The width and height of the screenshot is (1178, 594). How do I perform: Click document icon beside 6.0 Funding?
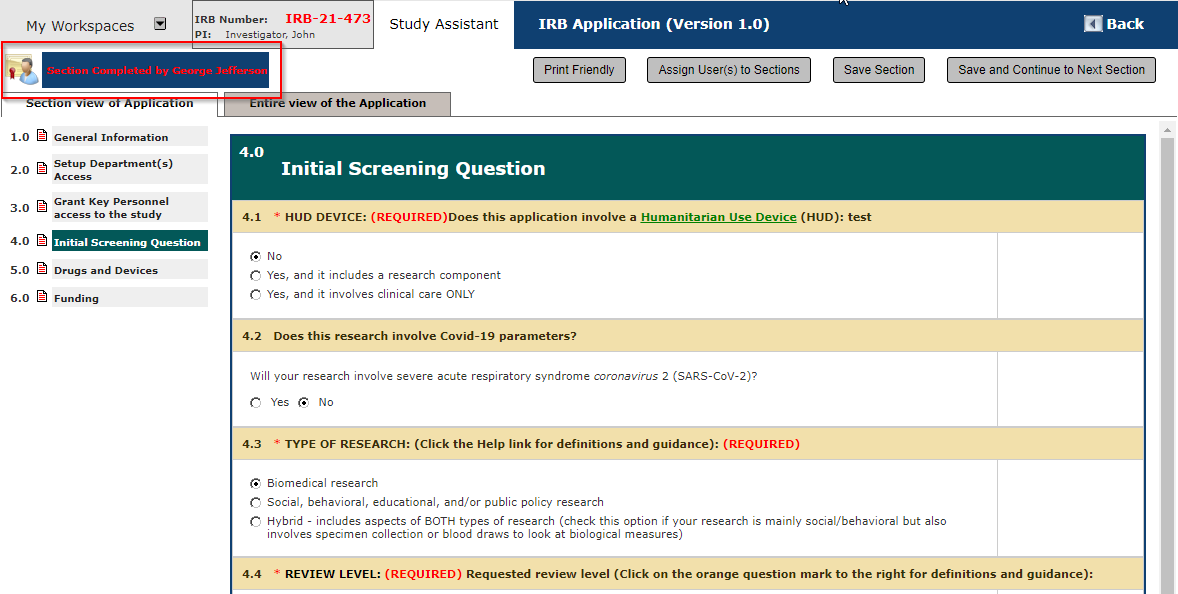pos(42,297)
